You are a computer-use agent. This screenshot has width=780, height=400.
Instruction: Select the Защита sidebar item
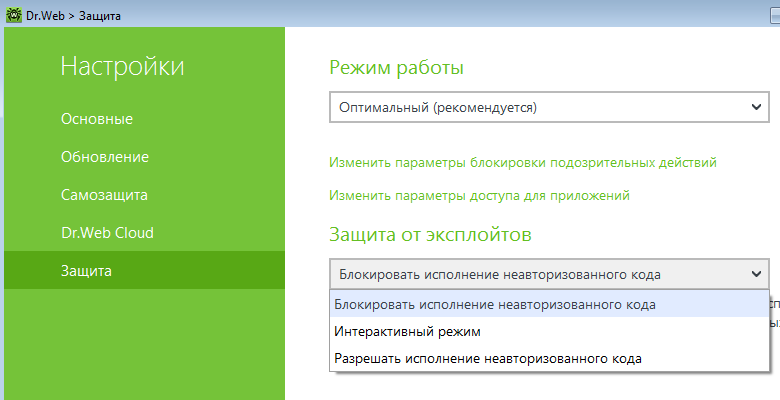tap(144, 270)
